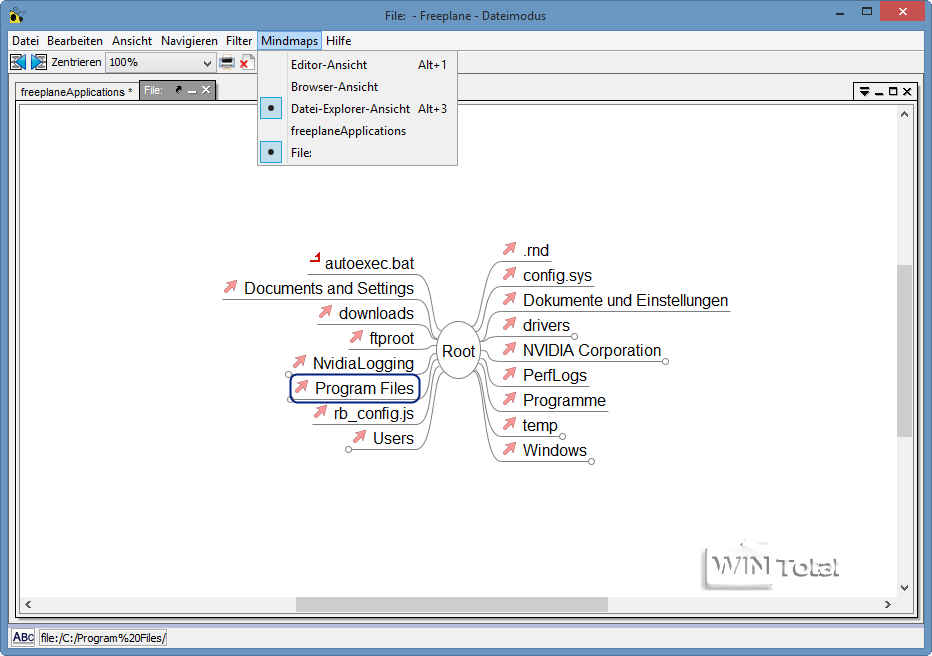Image resolution: width=932 pixels, height=656 pixels.
Task: Click the link arrow icon beside rb_config.js
Action: [320, 412]
